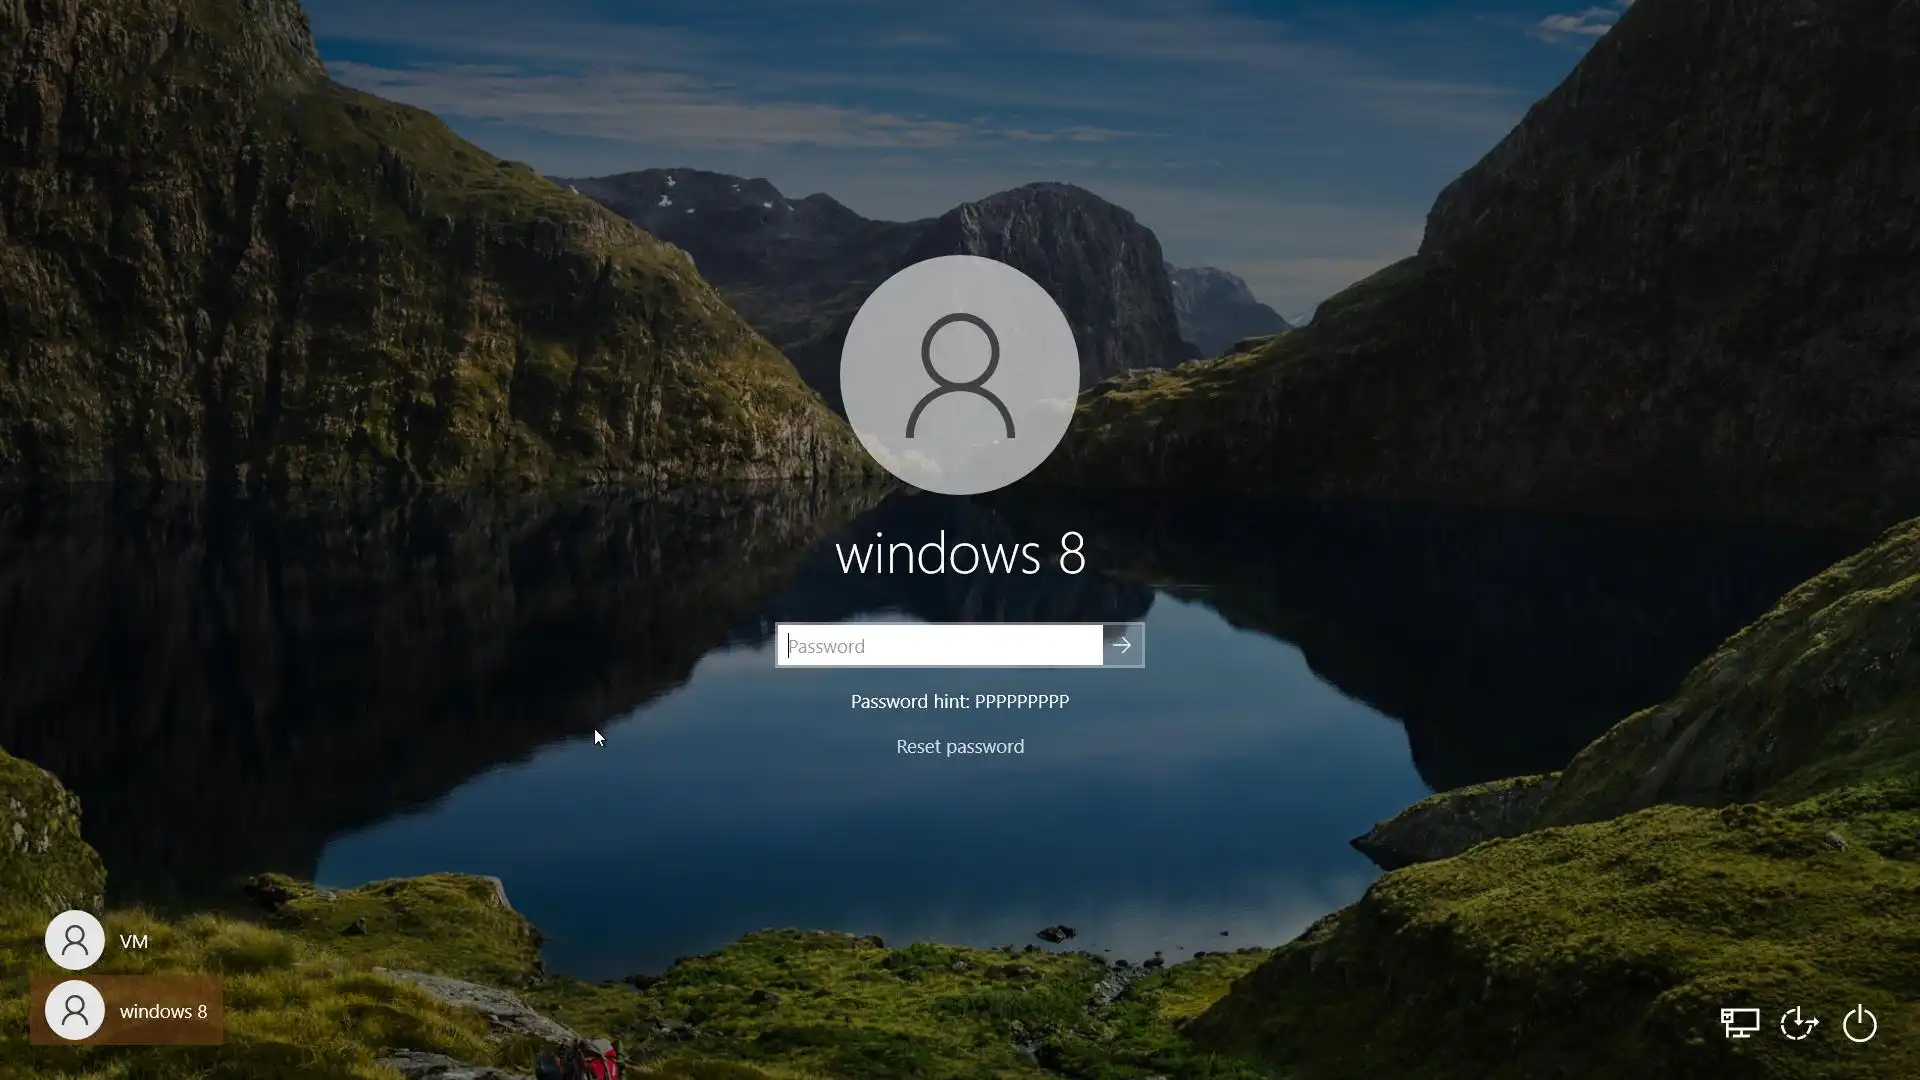Open the network connection icon

click(x=1739, y=1023)
